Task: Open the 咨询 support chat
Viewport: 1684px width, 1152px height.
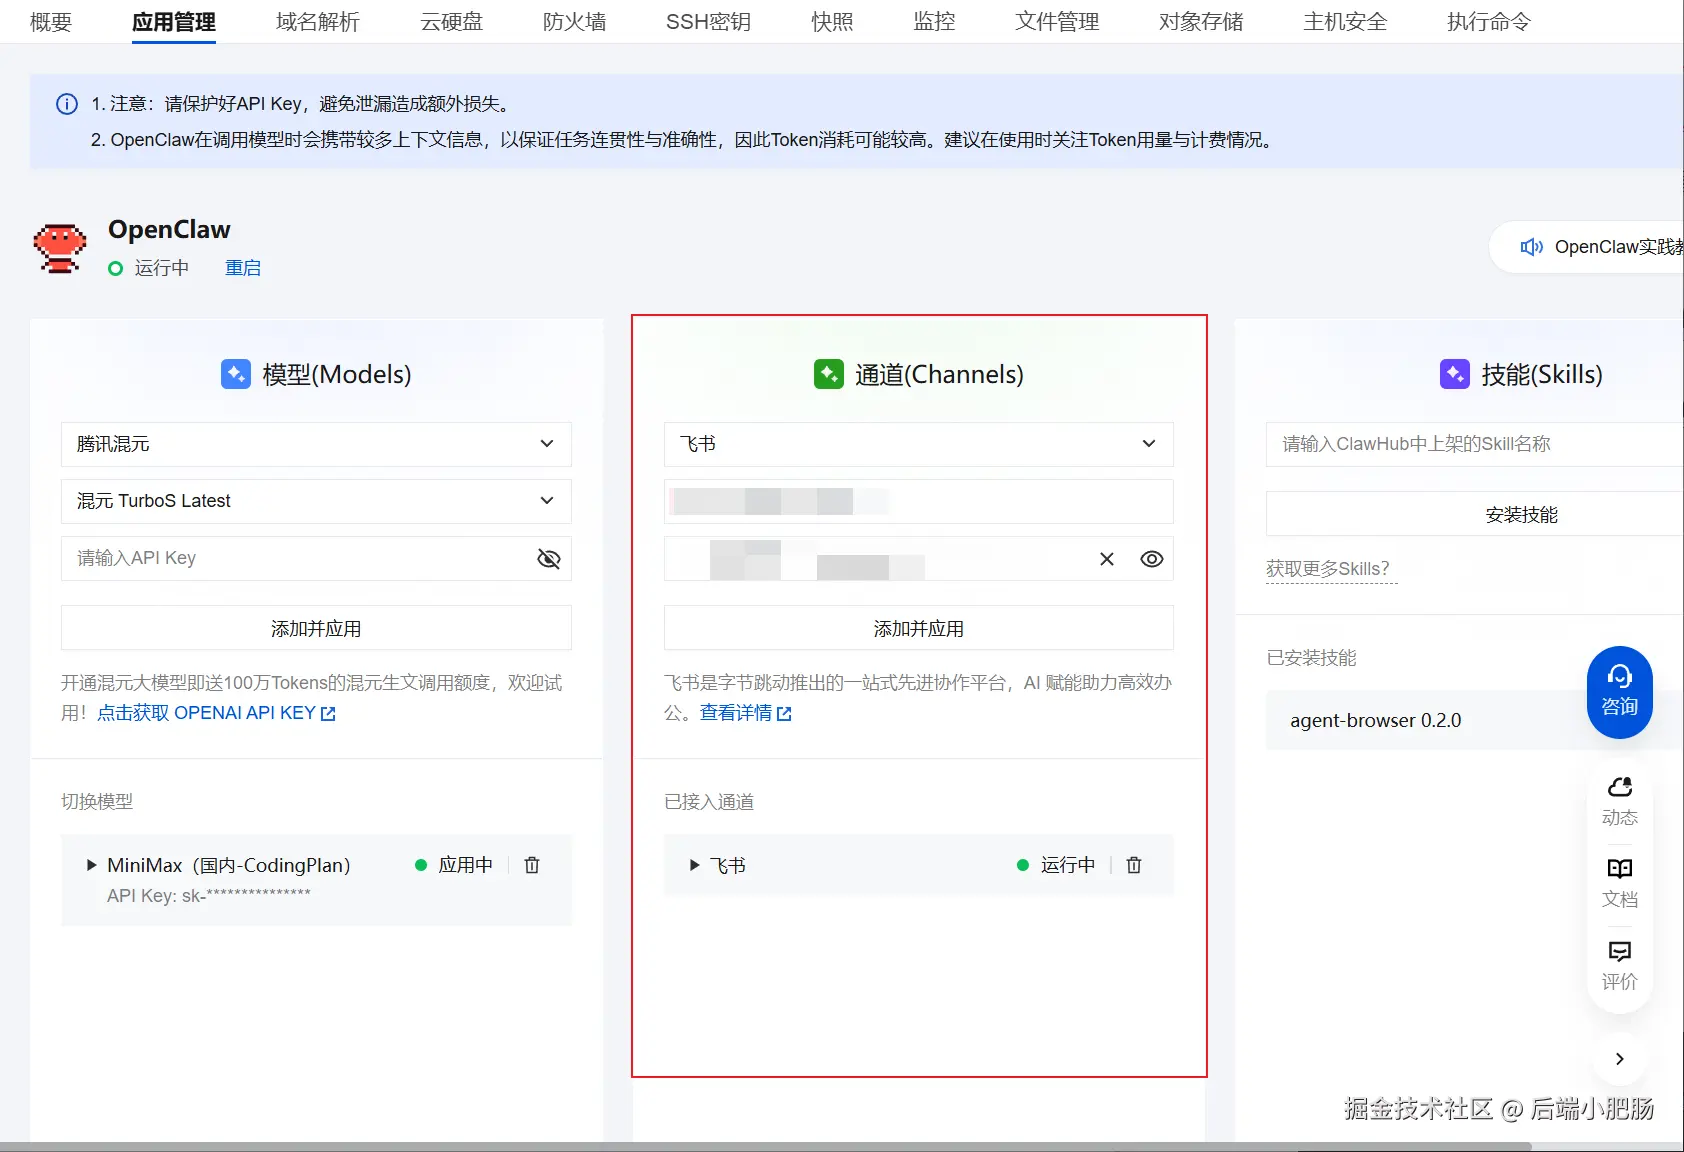Action: 1620,692
